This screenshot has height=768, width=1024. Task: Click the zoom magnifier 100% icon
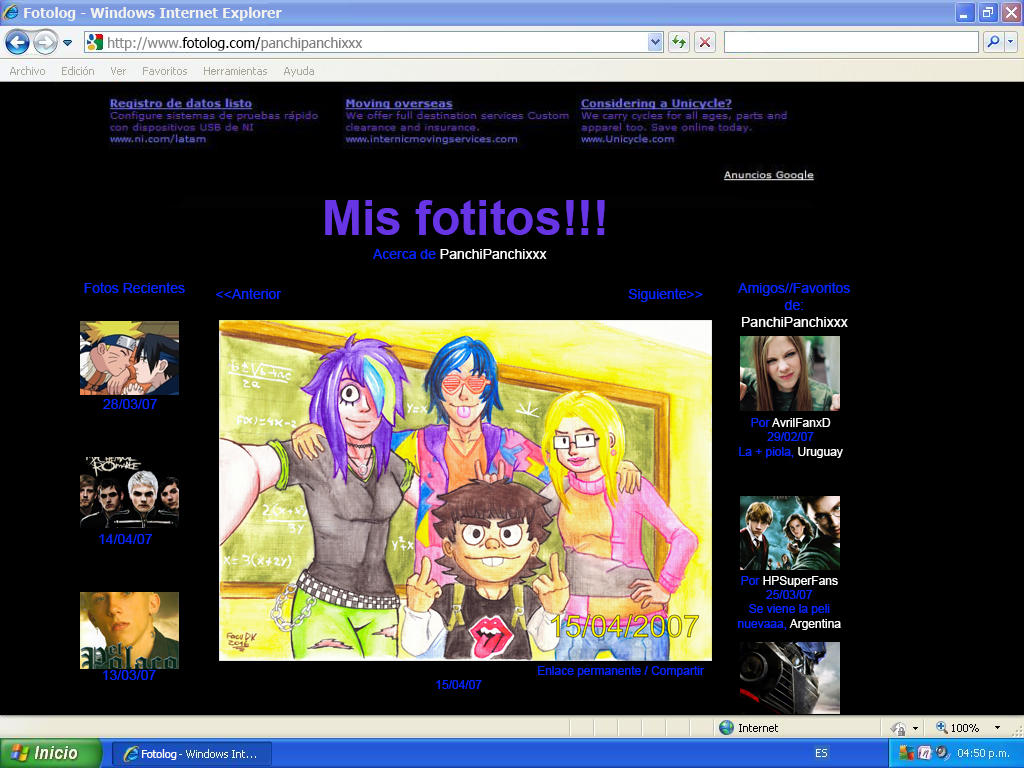click(x=941, y=728)
